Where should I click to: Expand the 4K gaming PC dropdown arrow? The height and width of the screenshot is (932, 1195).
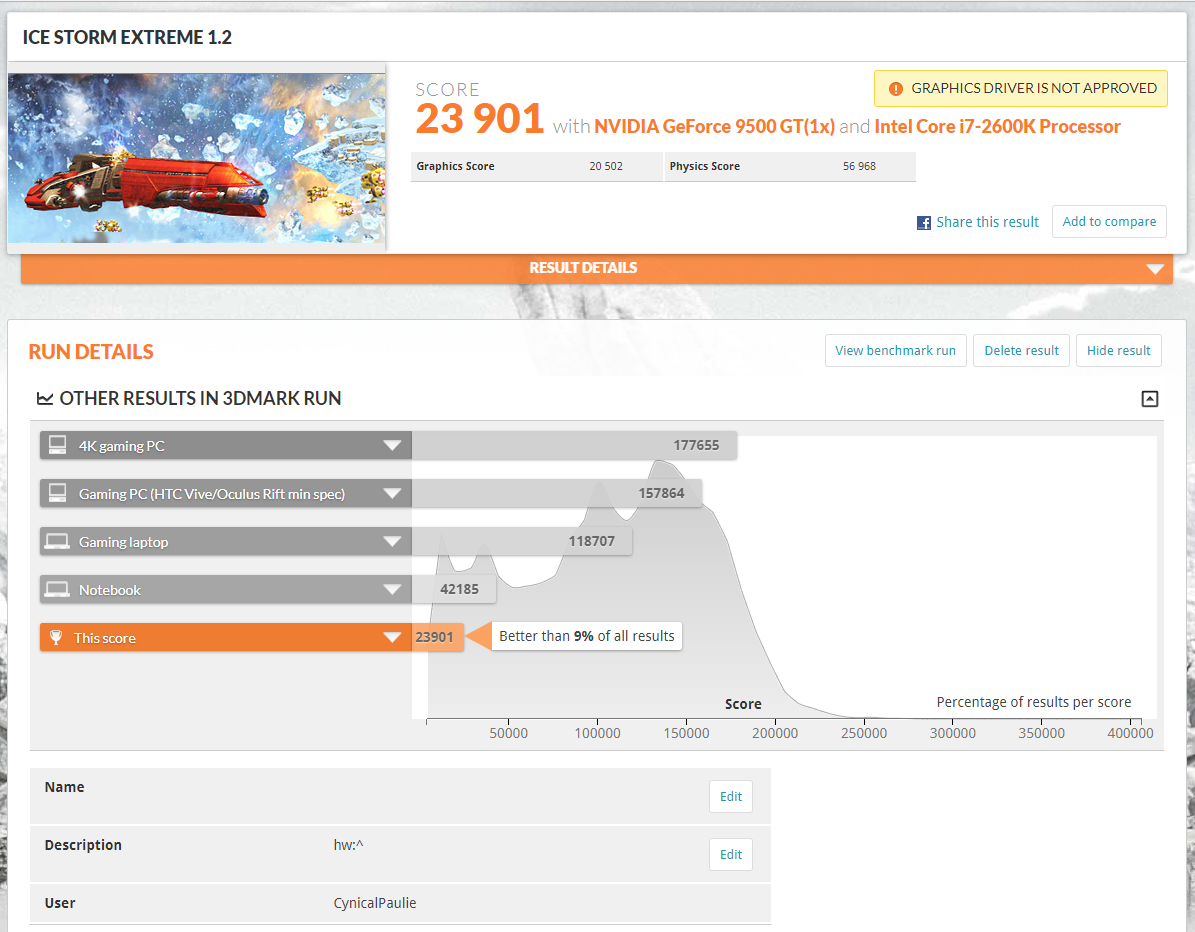pyautogui.click(x=392, y=446)
